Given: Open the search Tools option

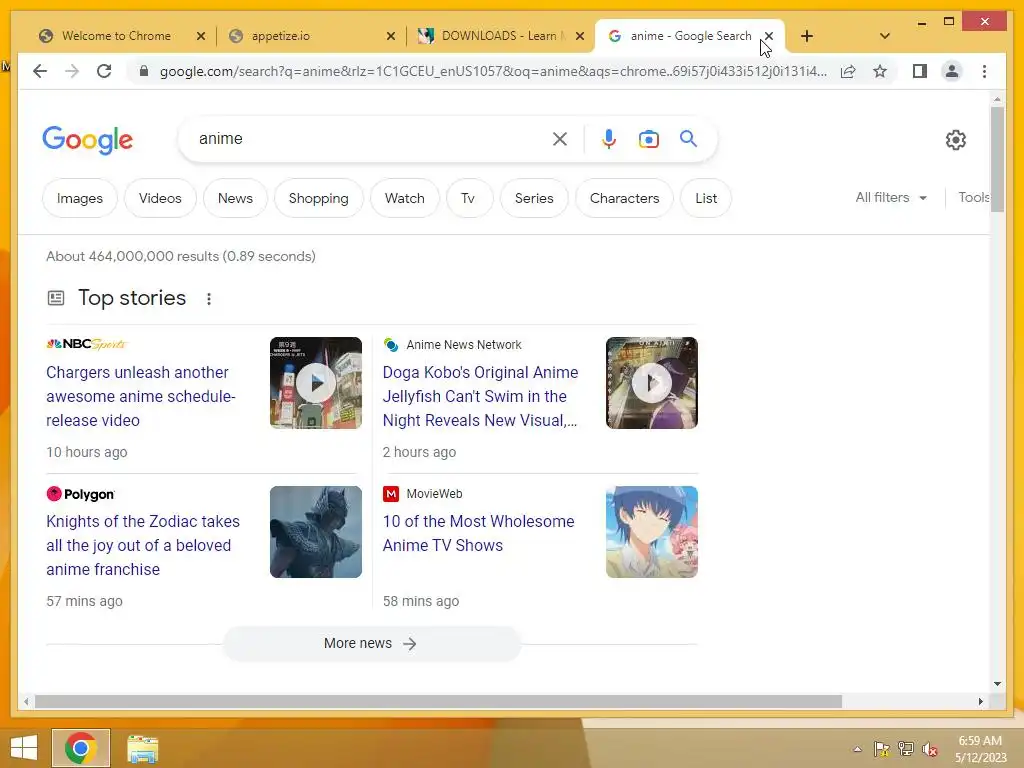Looking at the screenshot, I should coord(974,197).
